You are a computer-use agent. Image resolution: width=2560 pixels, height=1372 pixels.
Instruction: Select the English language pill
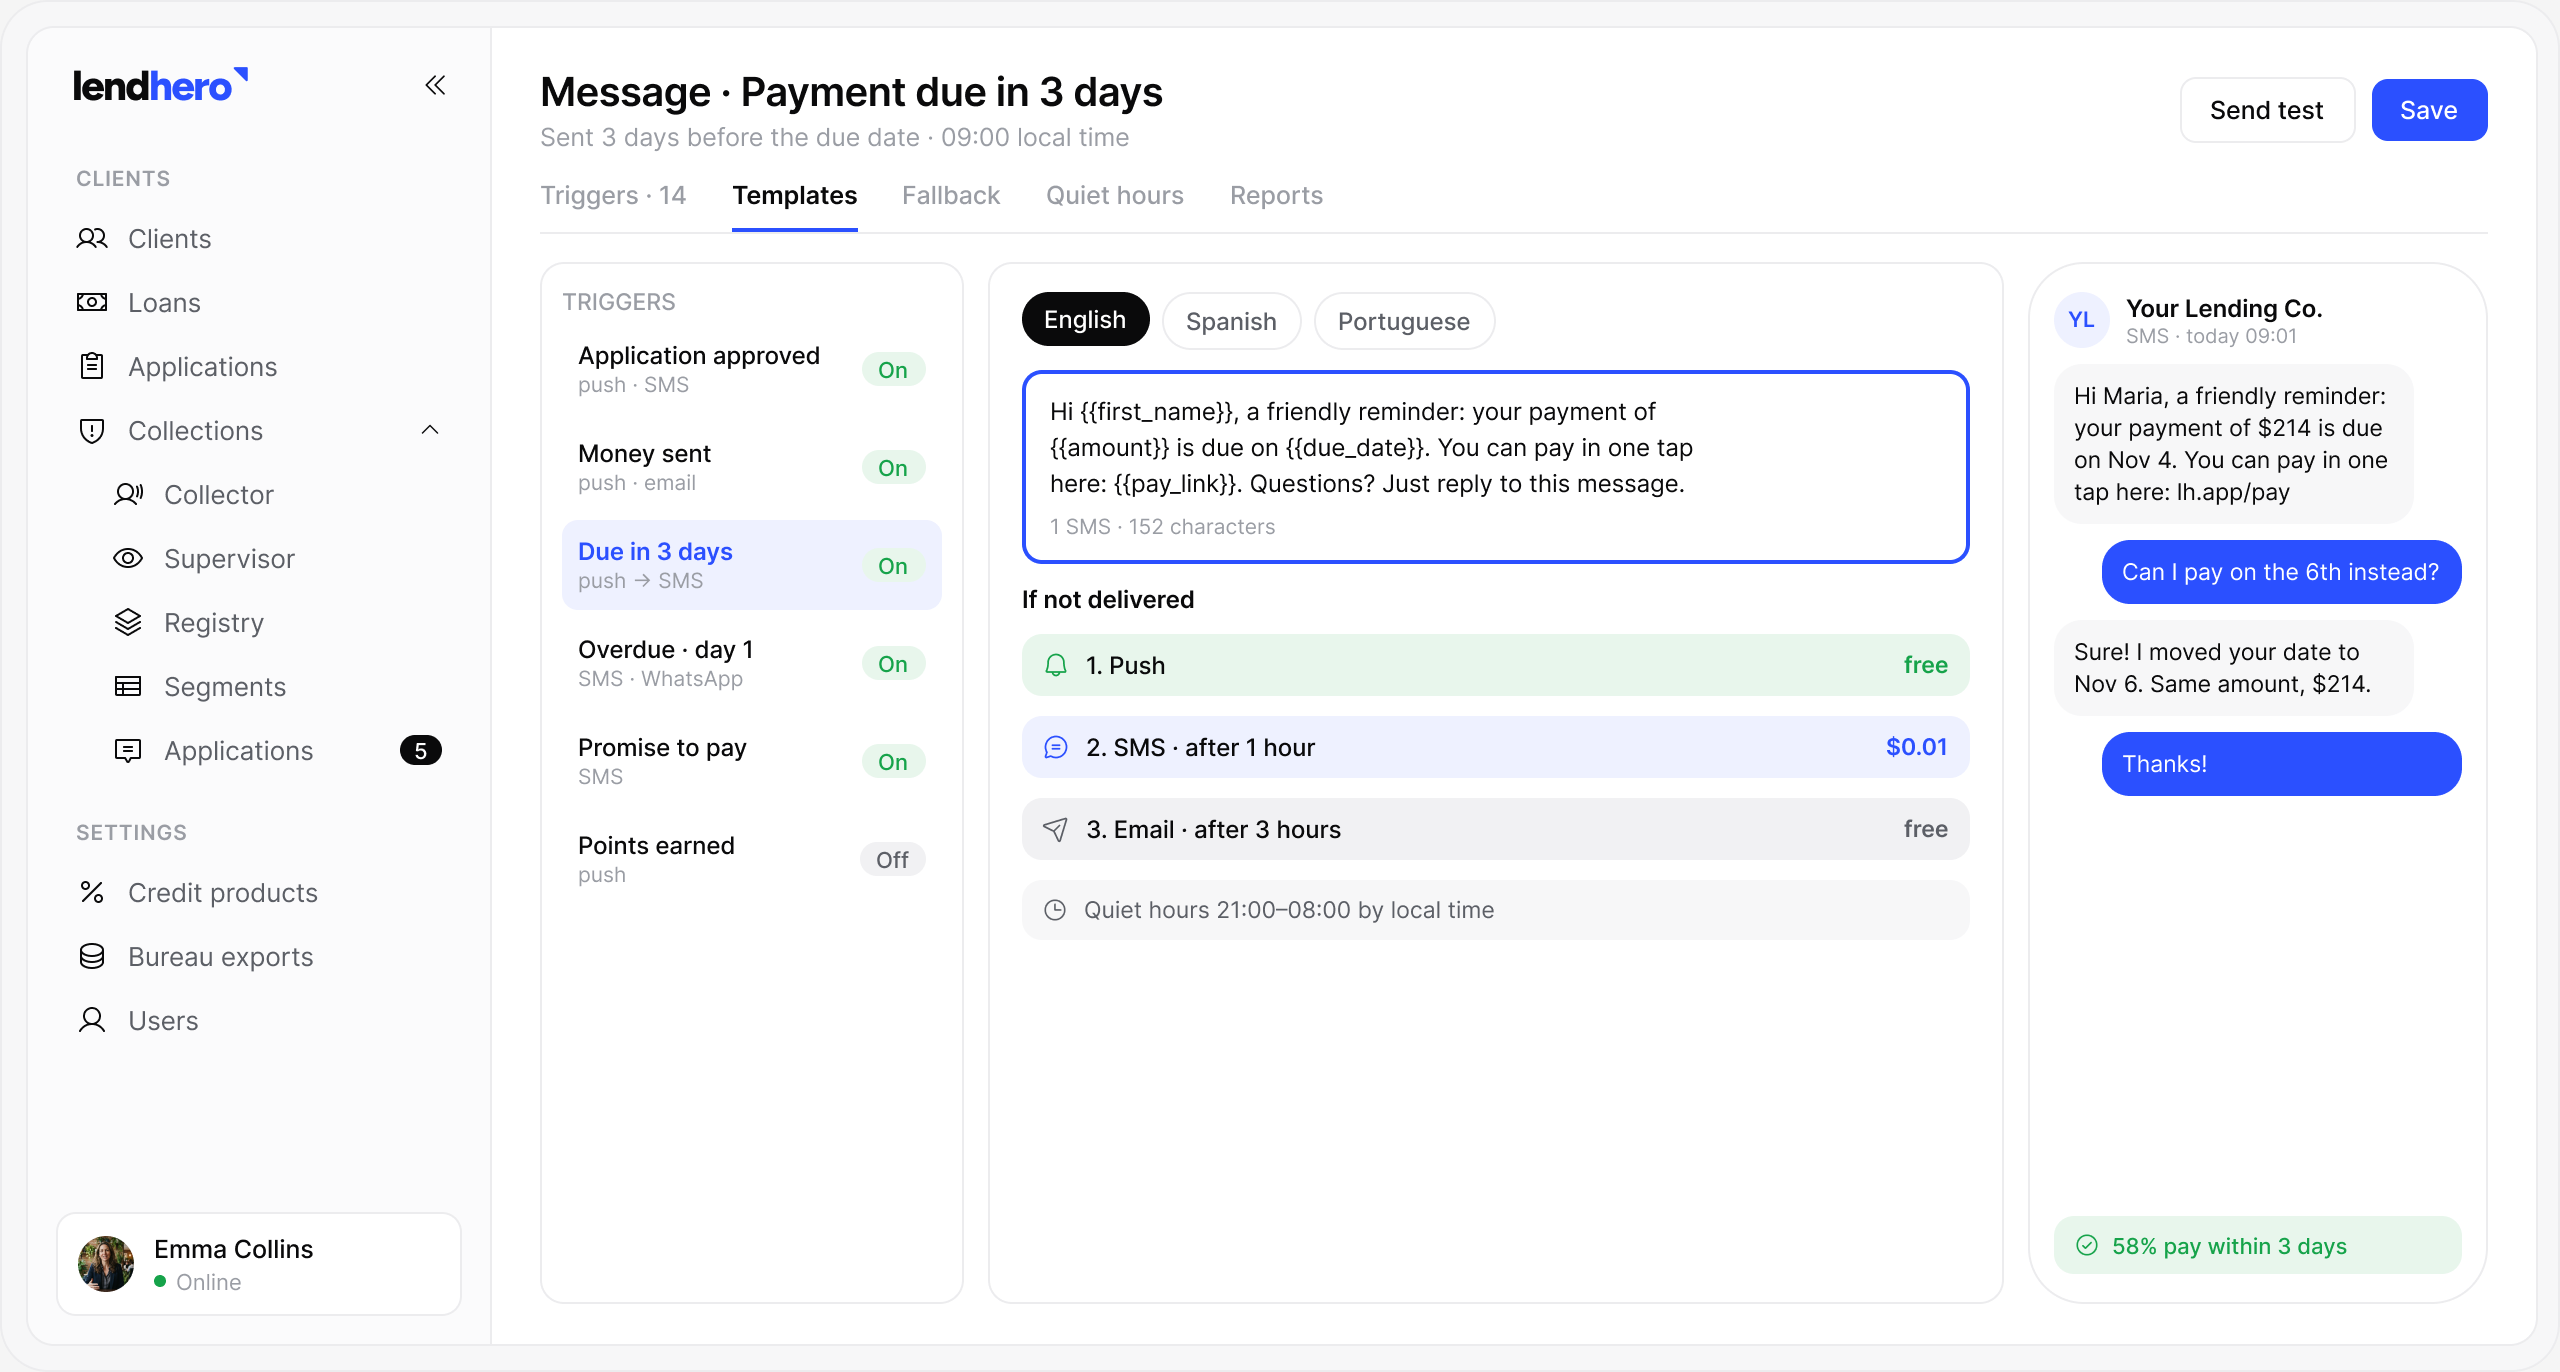(1085, 320)
